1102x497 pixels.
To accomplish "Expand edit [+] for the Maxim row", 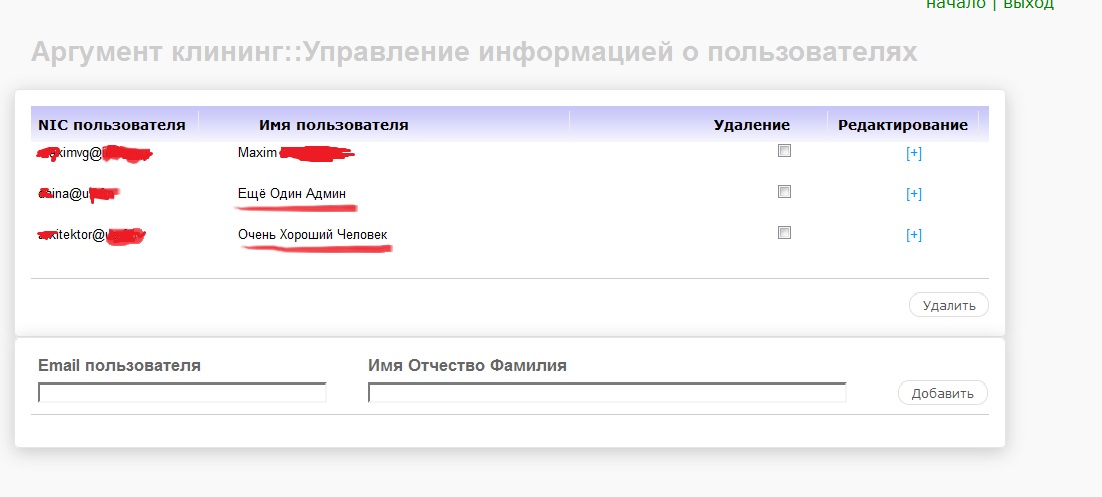I will coord(913,153).
